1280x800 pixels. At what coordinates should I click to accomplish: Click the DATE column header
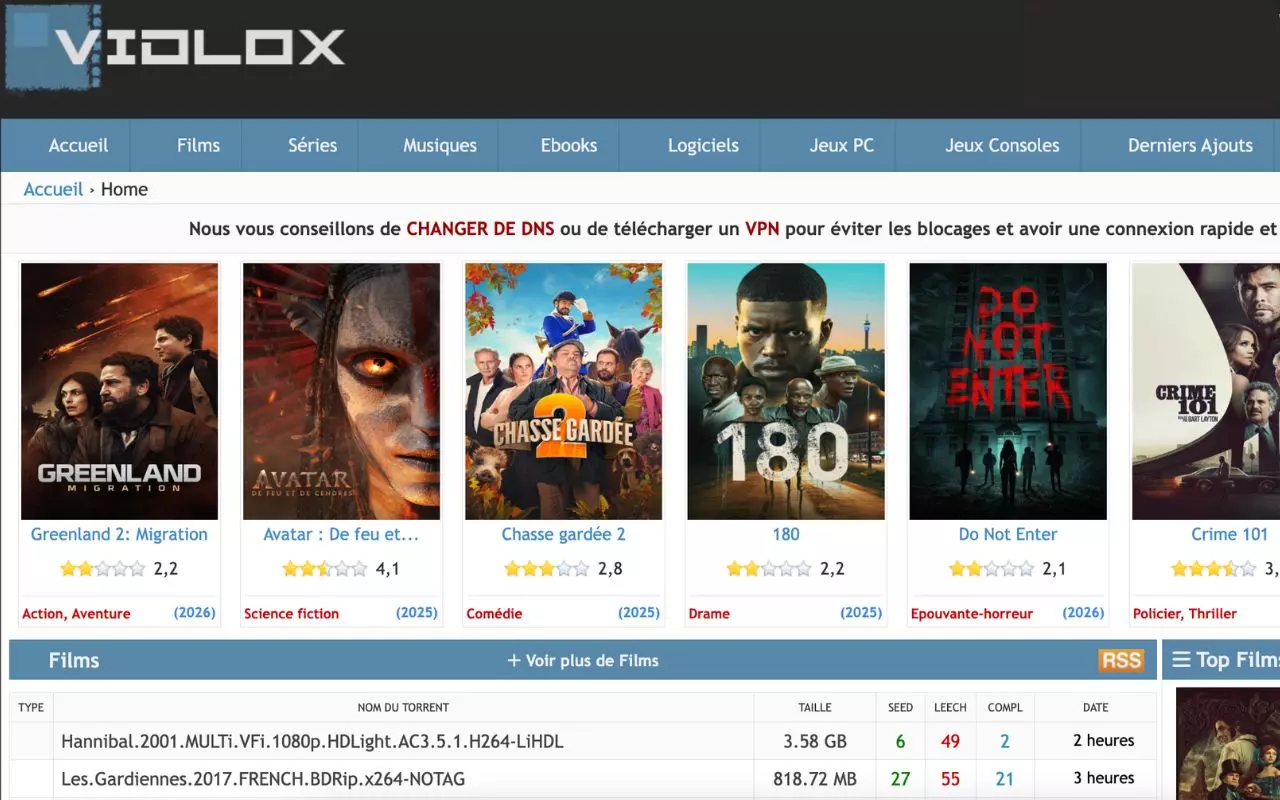[x=1096, y=707]
